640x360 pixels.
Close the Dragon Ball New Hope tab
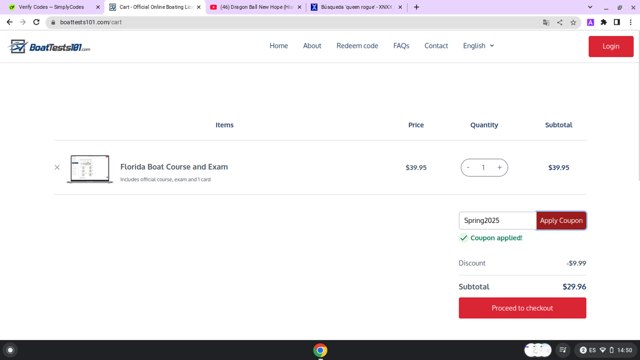pyautogui.click(x=300, y=7)
